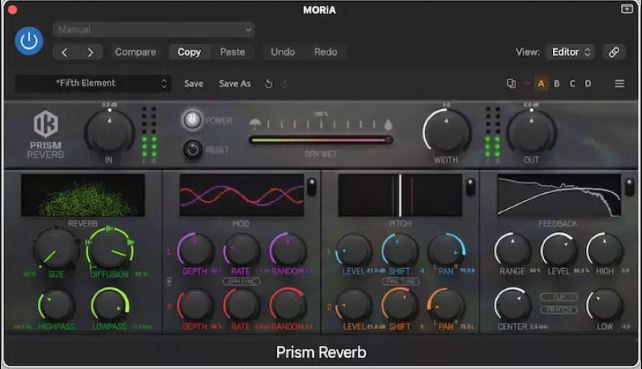Toggle the MOD section enable switch

tap(312, 187)
